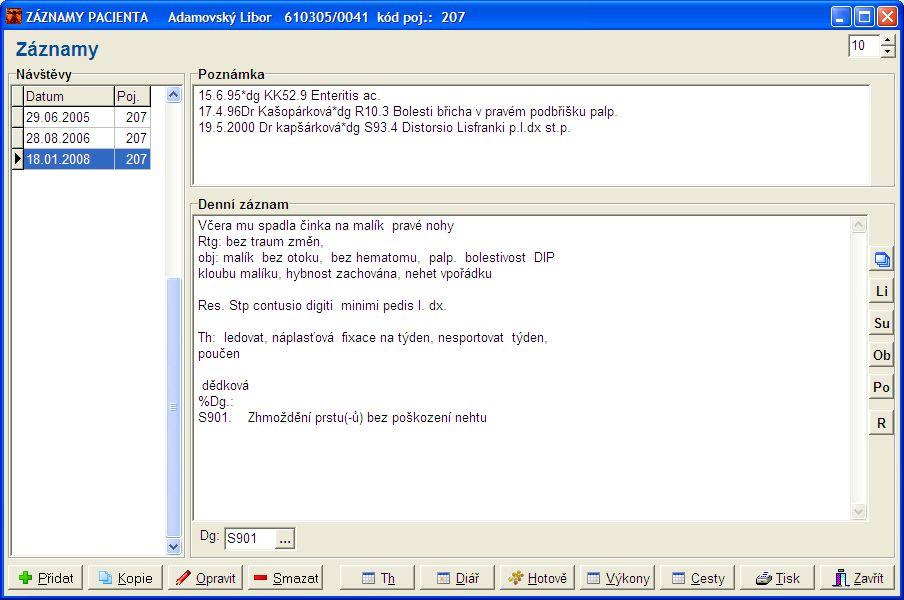Click the application icon in title bar
Screen dimensions: 904x600
[x=14, y=17]
